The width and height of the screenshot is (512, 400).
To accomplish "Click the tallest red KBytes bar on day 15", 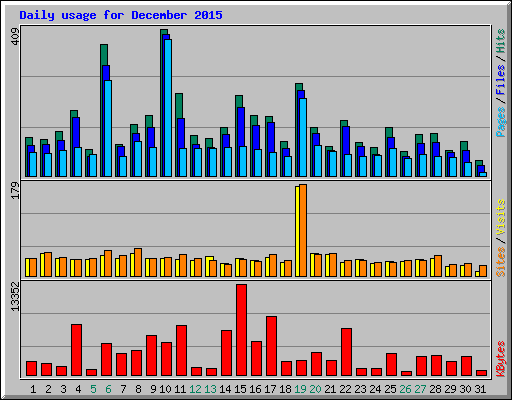I will pos(241,330).
